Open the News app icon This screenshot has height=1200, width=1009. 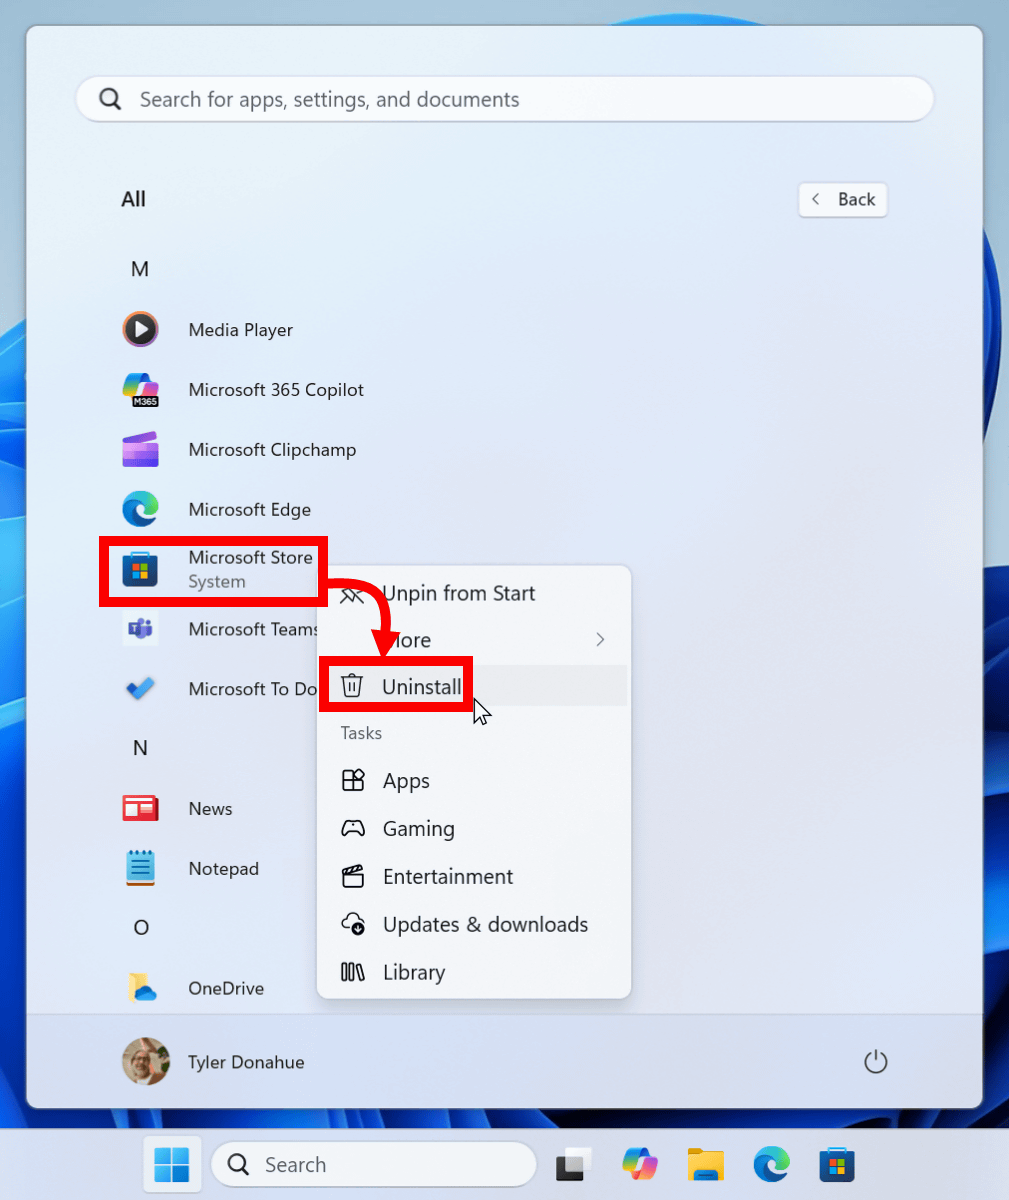(140, 808)
